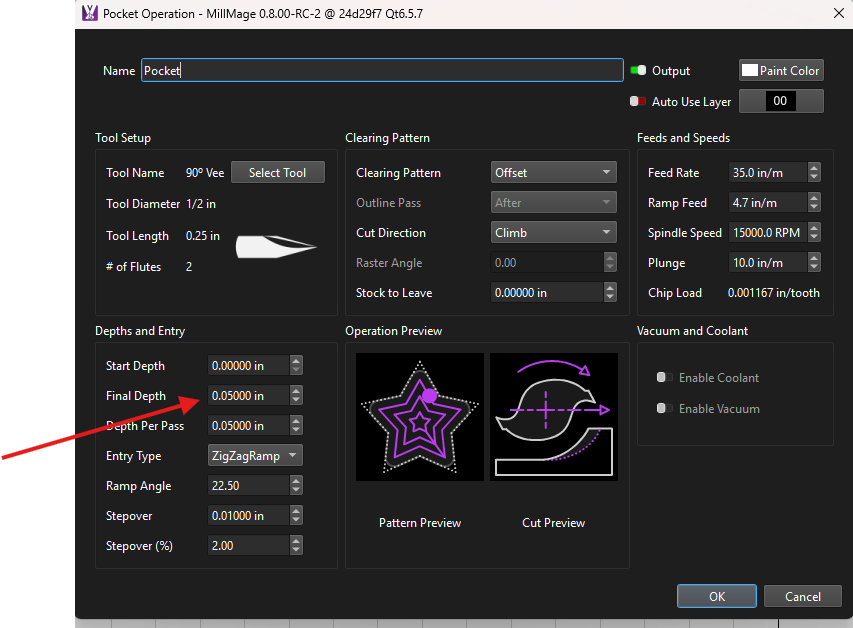The width and height of the screenshot is (853, 628).
Task: Toggle the Output switch
Action: coord(638,70)
